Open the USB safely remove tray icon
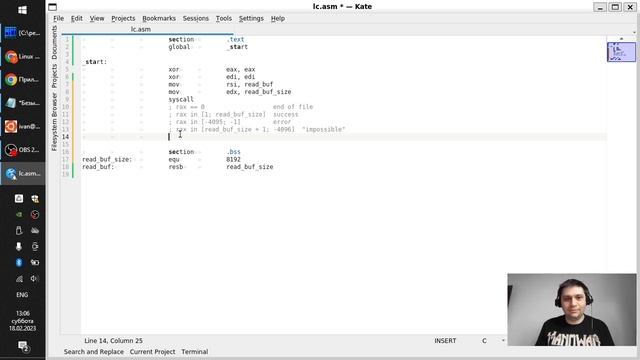 click(19, 231)
